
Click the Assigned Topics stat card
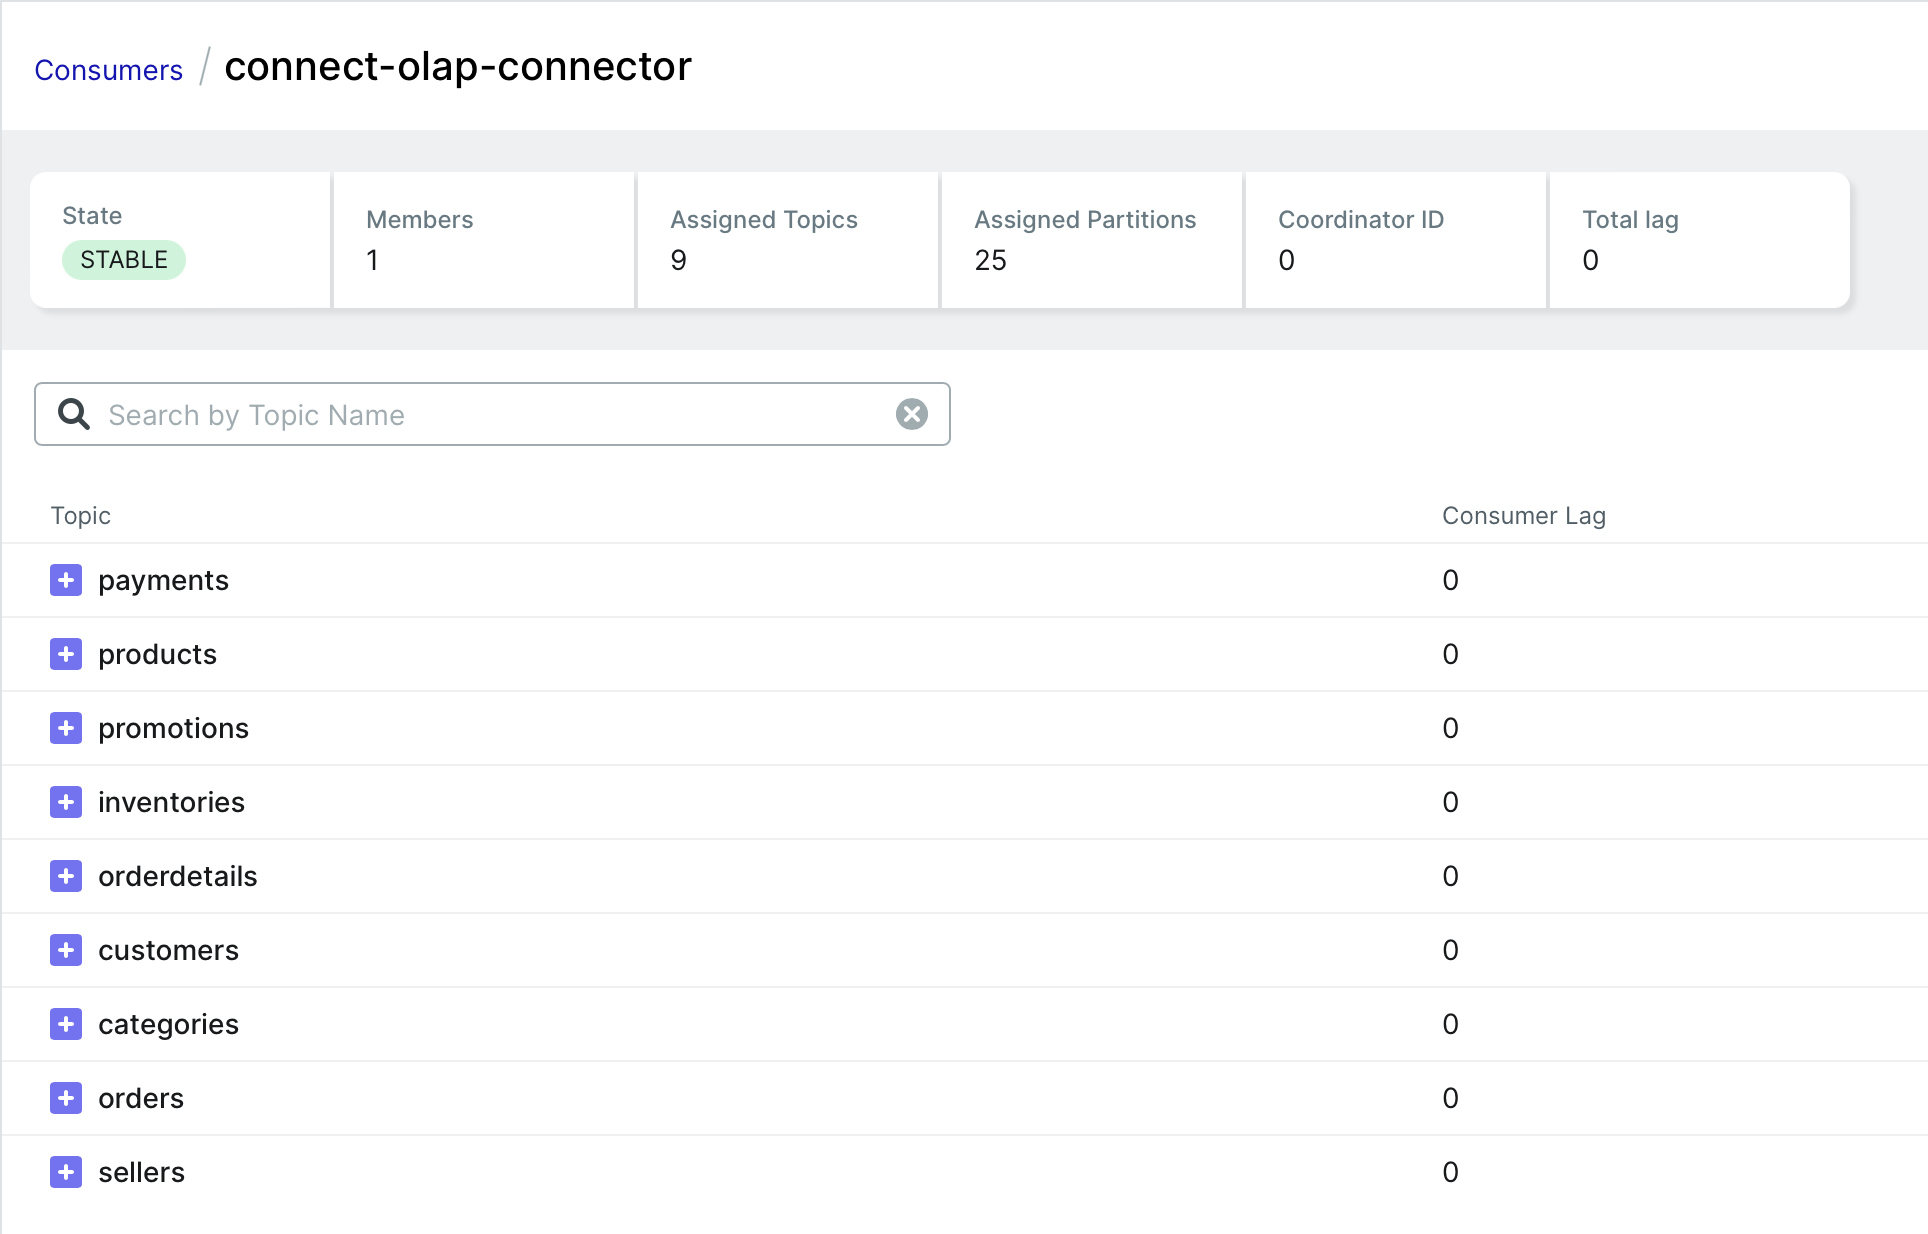[x=787, y=239]
